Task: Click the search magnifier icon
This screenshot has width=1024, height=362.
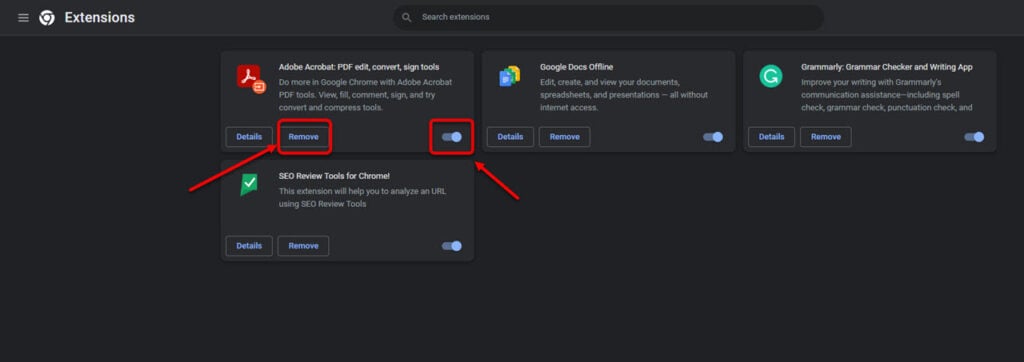Action: (x=406, y=17)
